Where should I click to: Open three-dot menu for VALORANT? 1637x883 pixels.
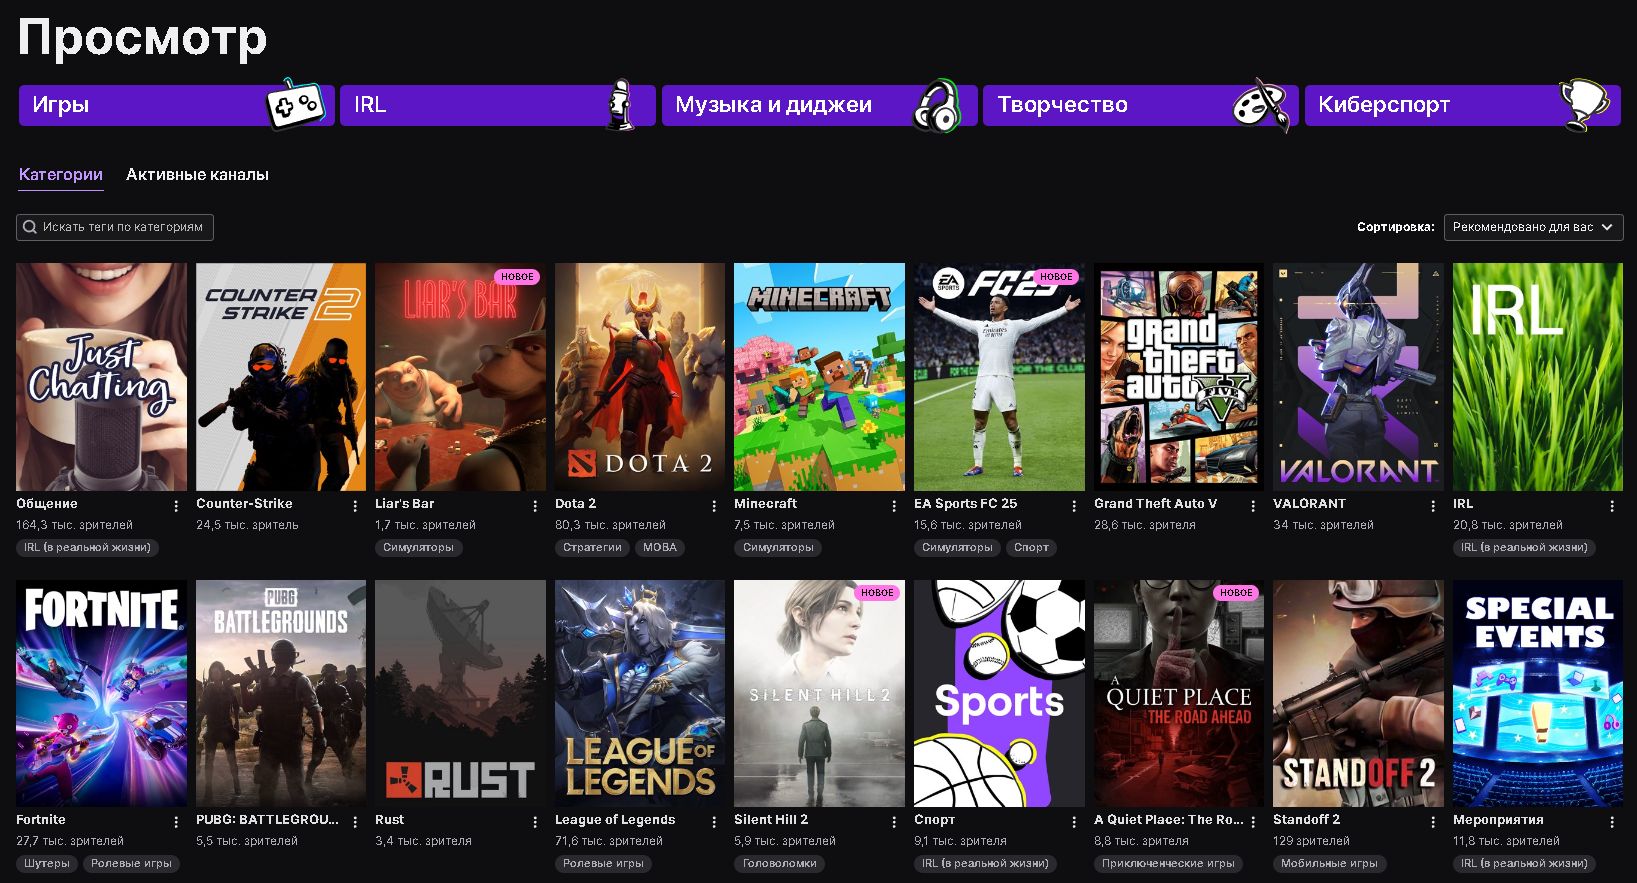(1433, 506)
